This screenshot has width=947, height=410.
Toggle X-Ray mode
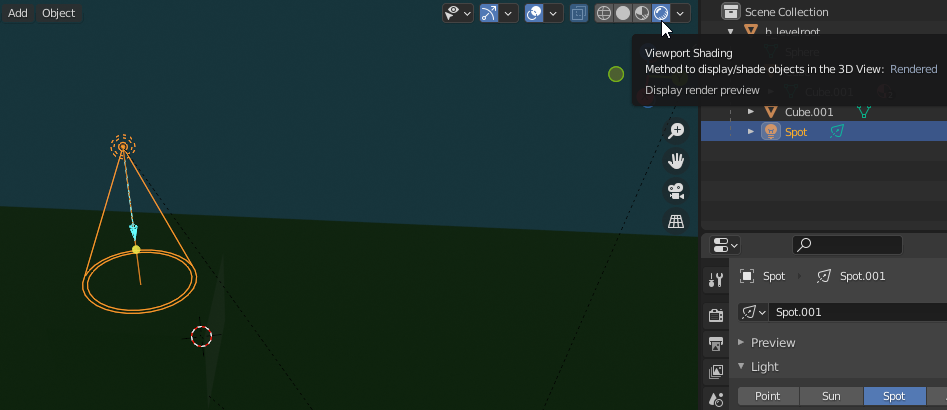pos(579,13)
